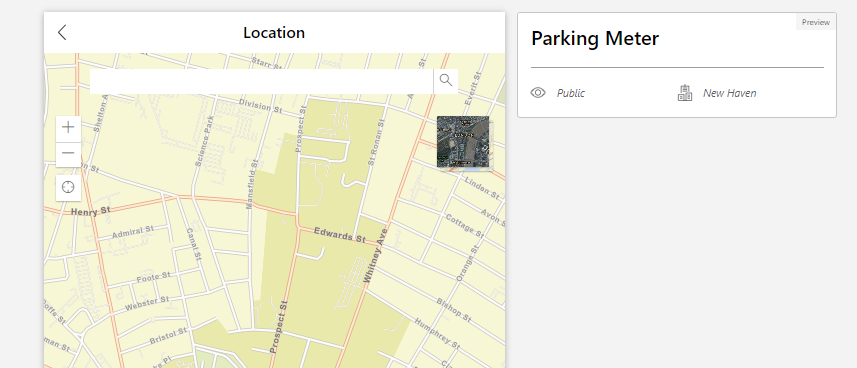Click the Bishop St label on the map
Viewport: 857px width, 368px height.
click(x=454, y=309)
